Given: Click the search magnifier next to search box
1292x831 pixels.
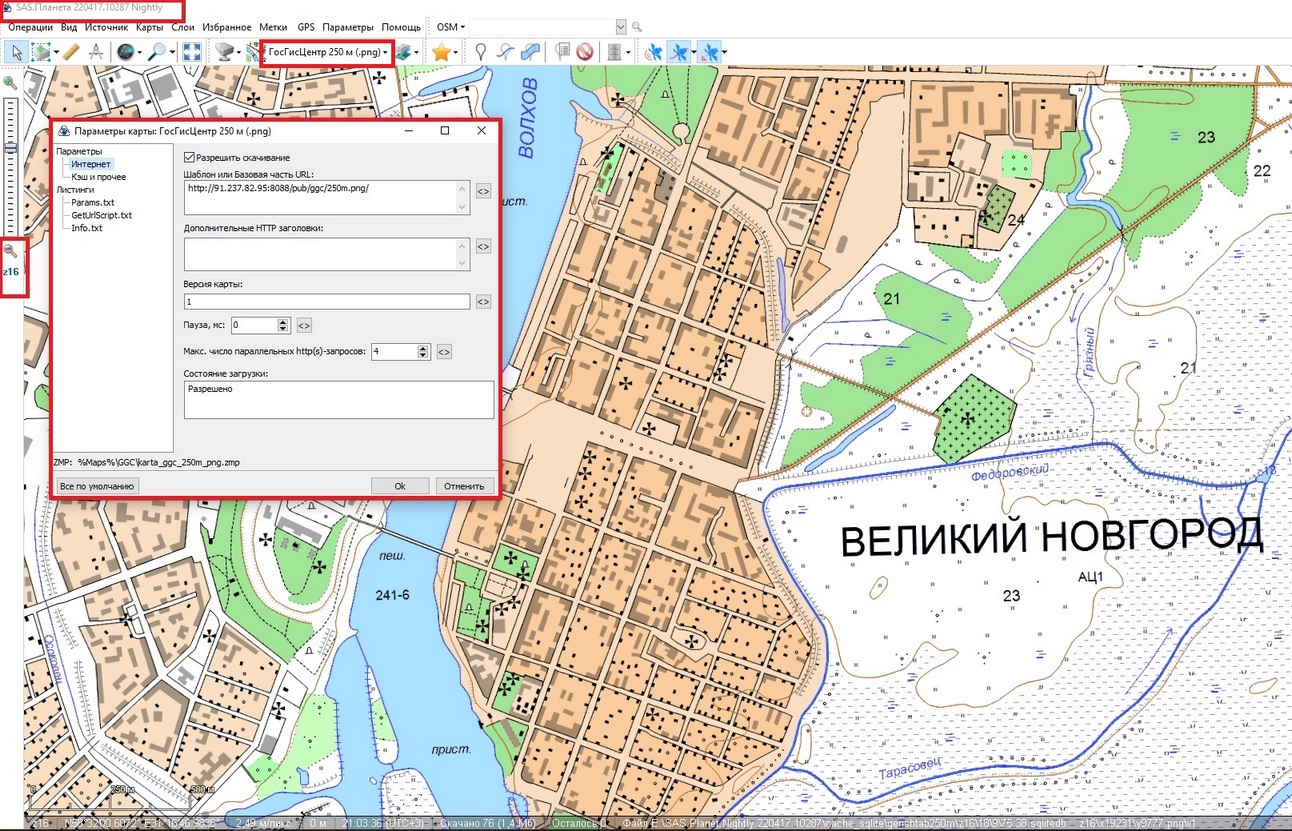Looking at the screenshot, I should [x=637, y=27].
